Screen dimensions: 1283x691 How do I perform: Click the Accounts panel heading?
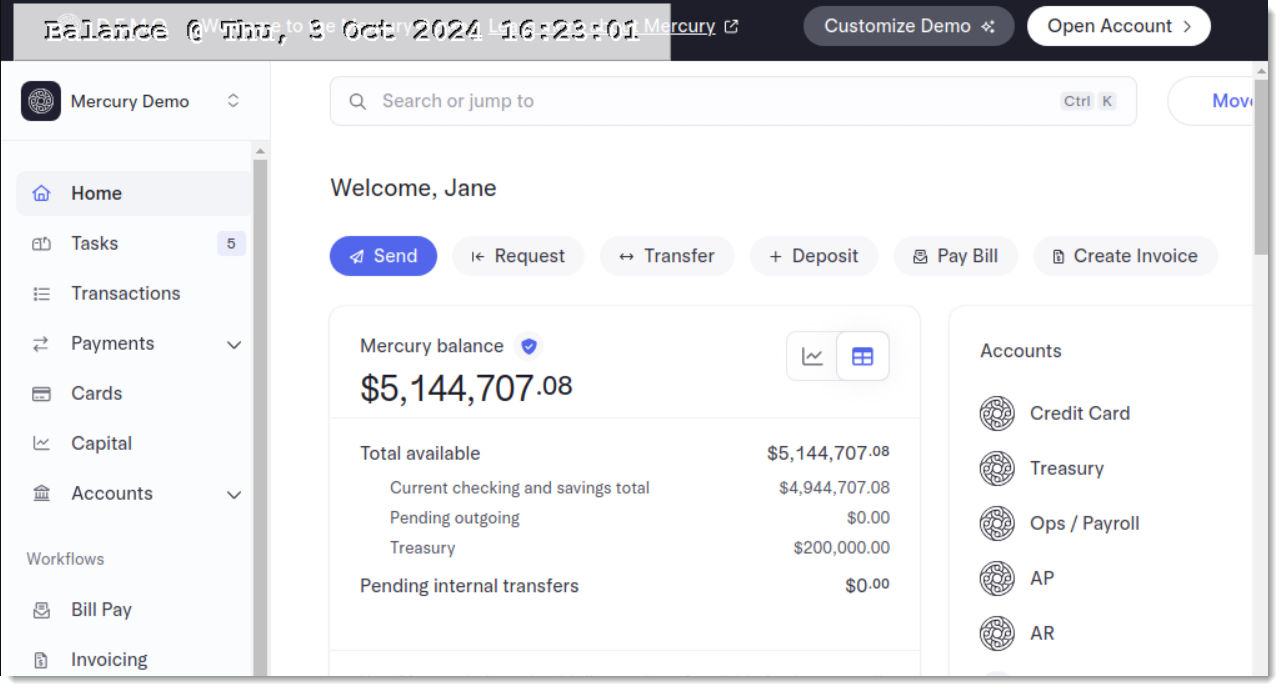[x=1020, y=351]
